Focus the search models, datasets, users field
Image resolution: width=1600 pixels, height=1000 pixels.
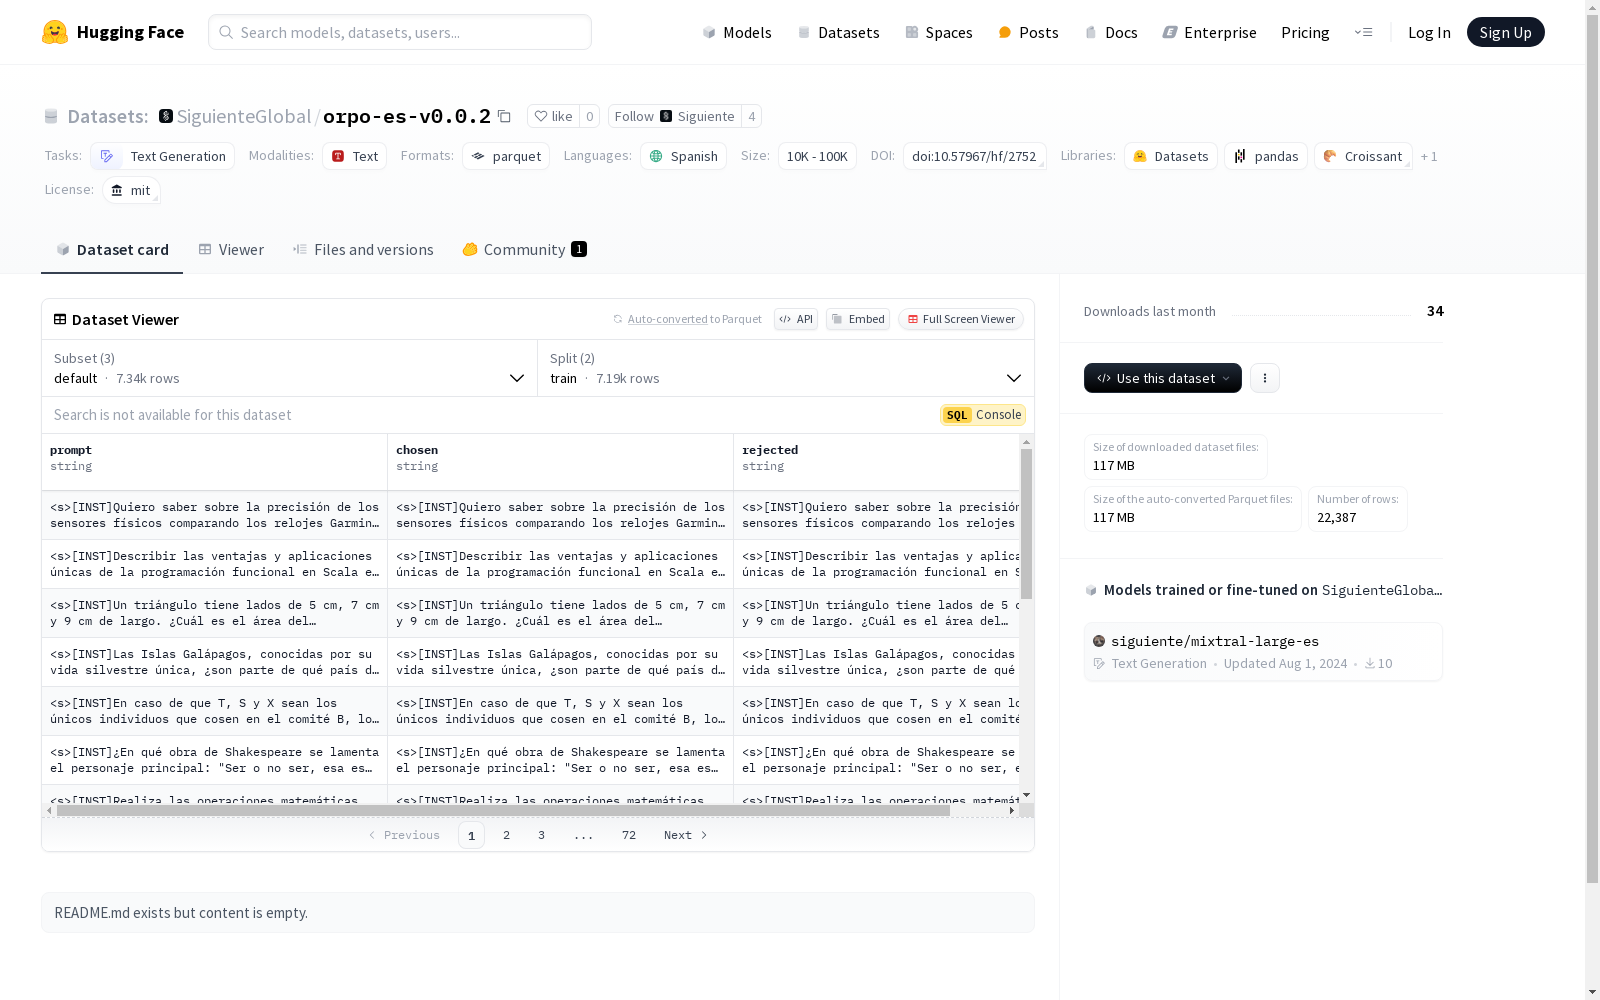point(400,32)
